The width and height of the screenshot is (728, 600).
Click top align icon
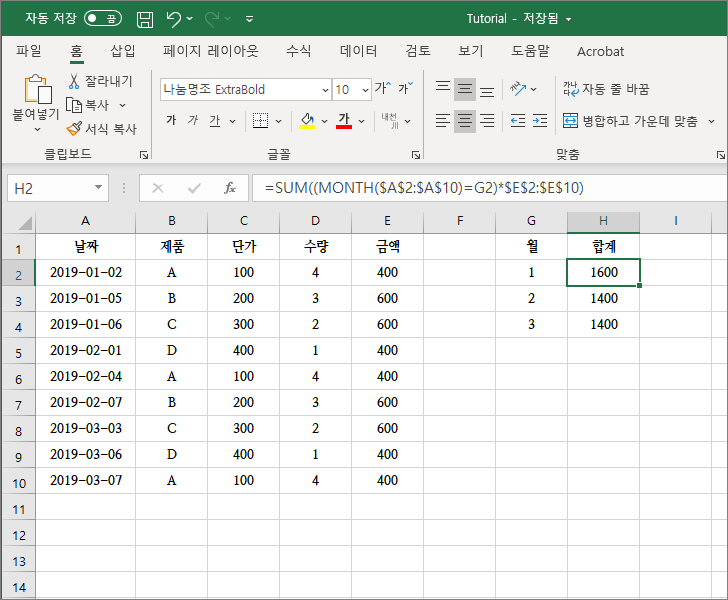click(x=442, y=88)
